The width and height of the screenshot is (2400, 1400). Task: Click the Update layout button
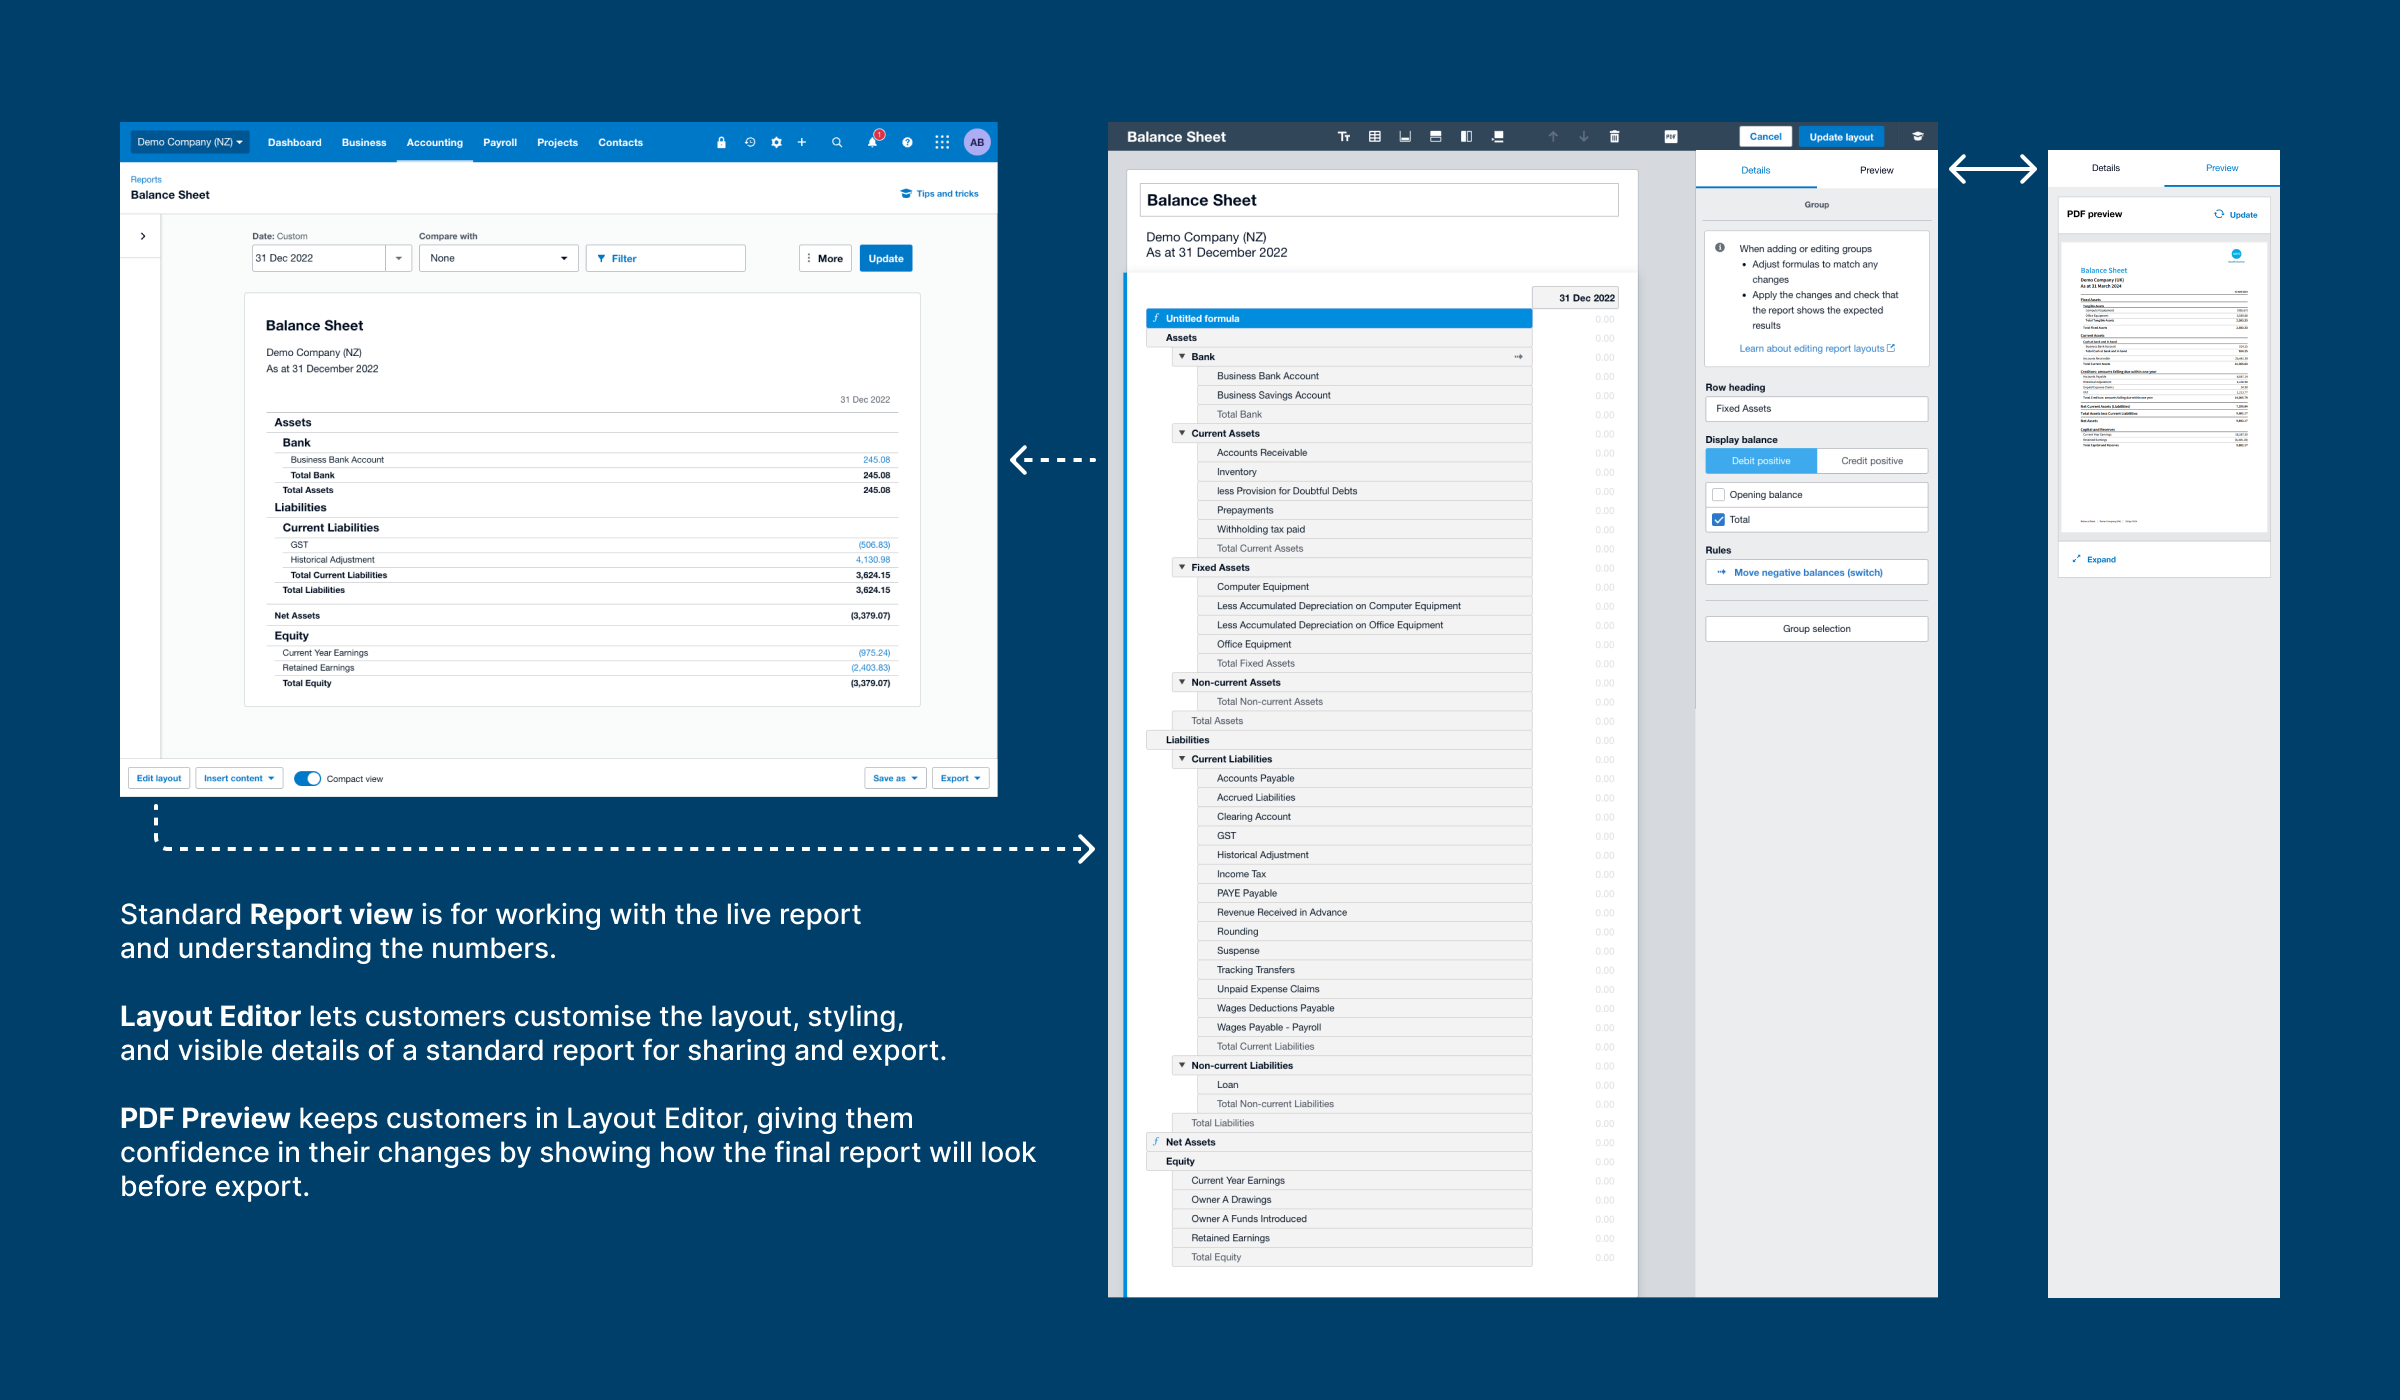click(x=1841, y=137)
